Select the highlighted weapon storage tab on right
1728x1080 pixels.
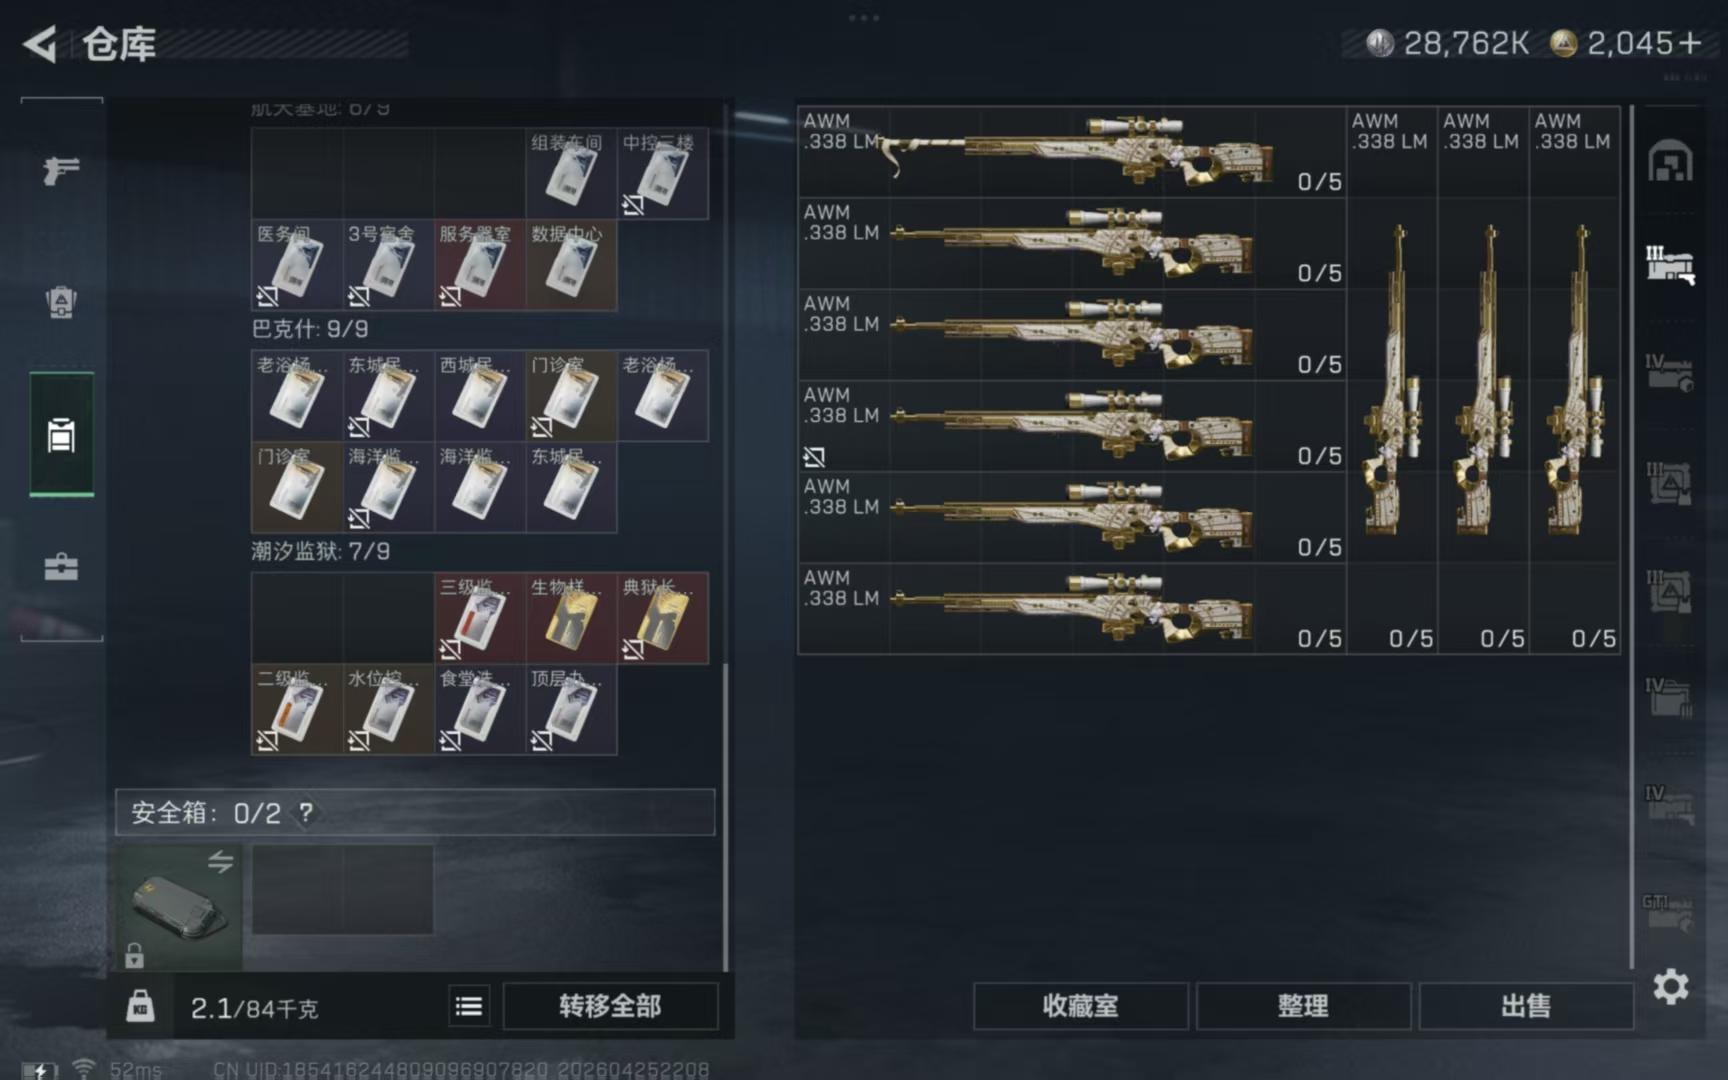click(x=1670, y=266)
